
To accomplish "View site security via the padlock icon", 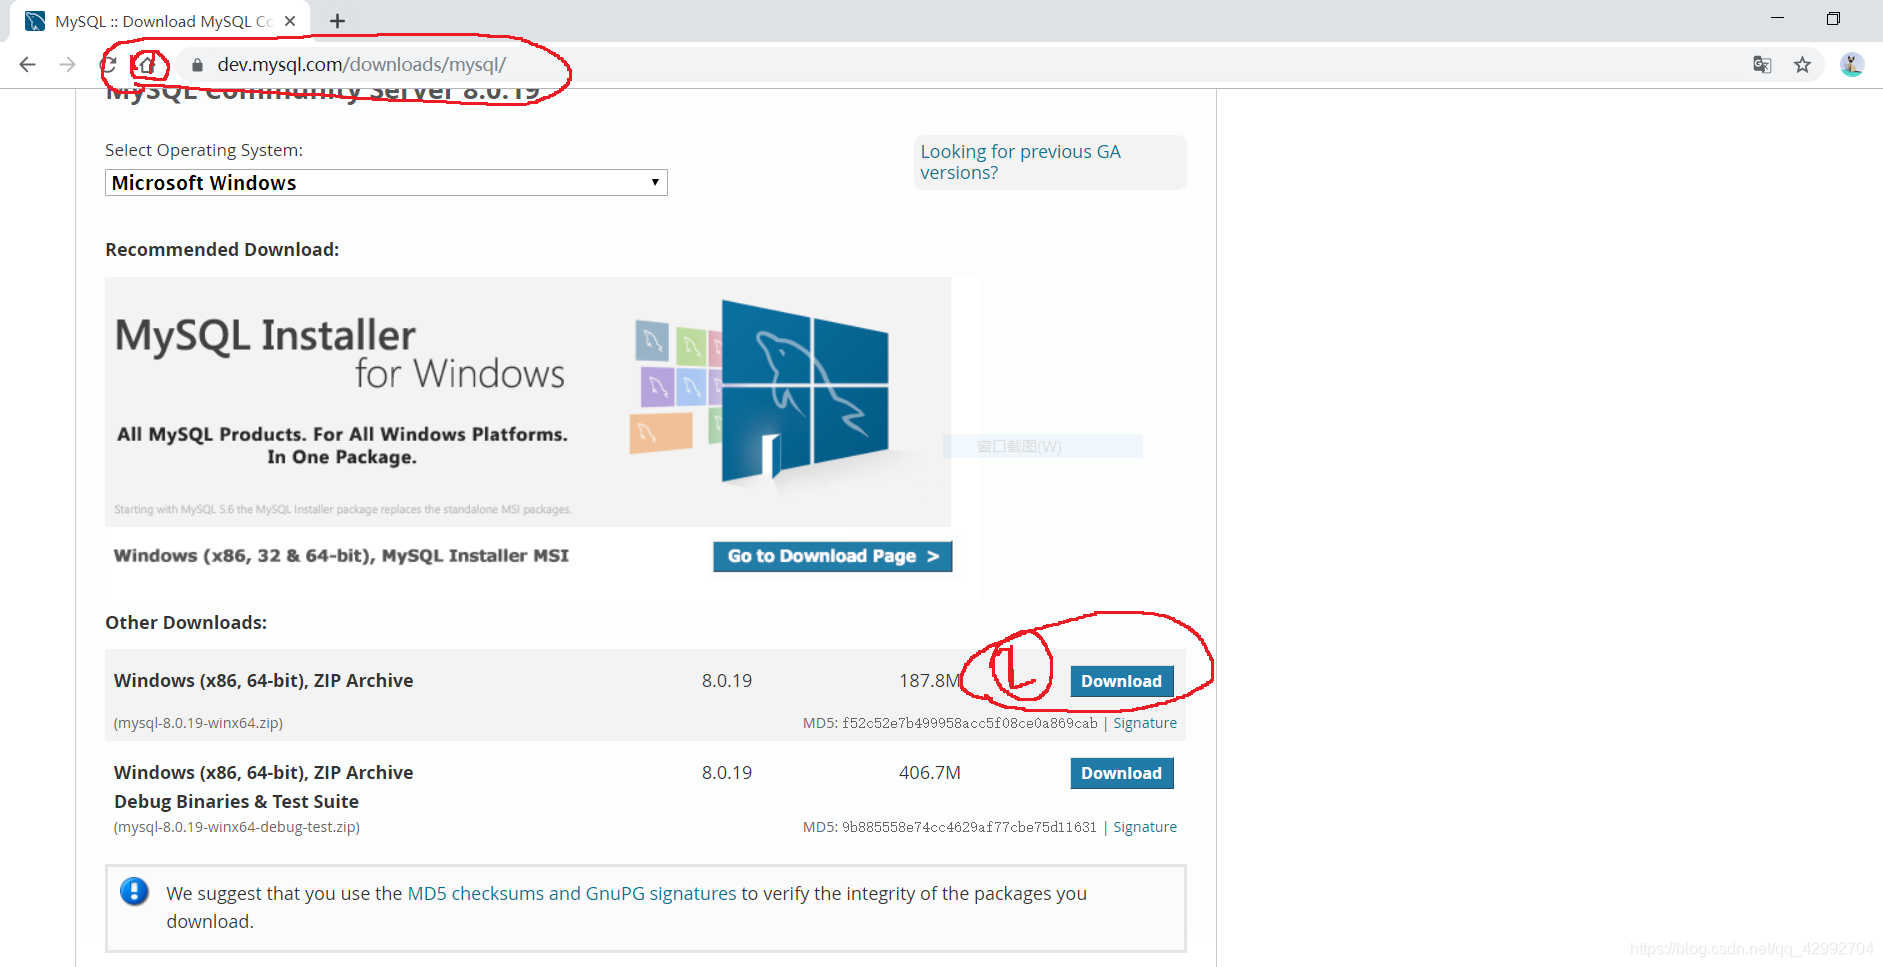I will click(x=197, y=65).
